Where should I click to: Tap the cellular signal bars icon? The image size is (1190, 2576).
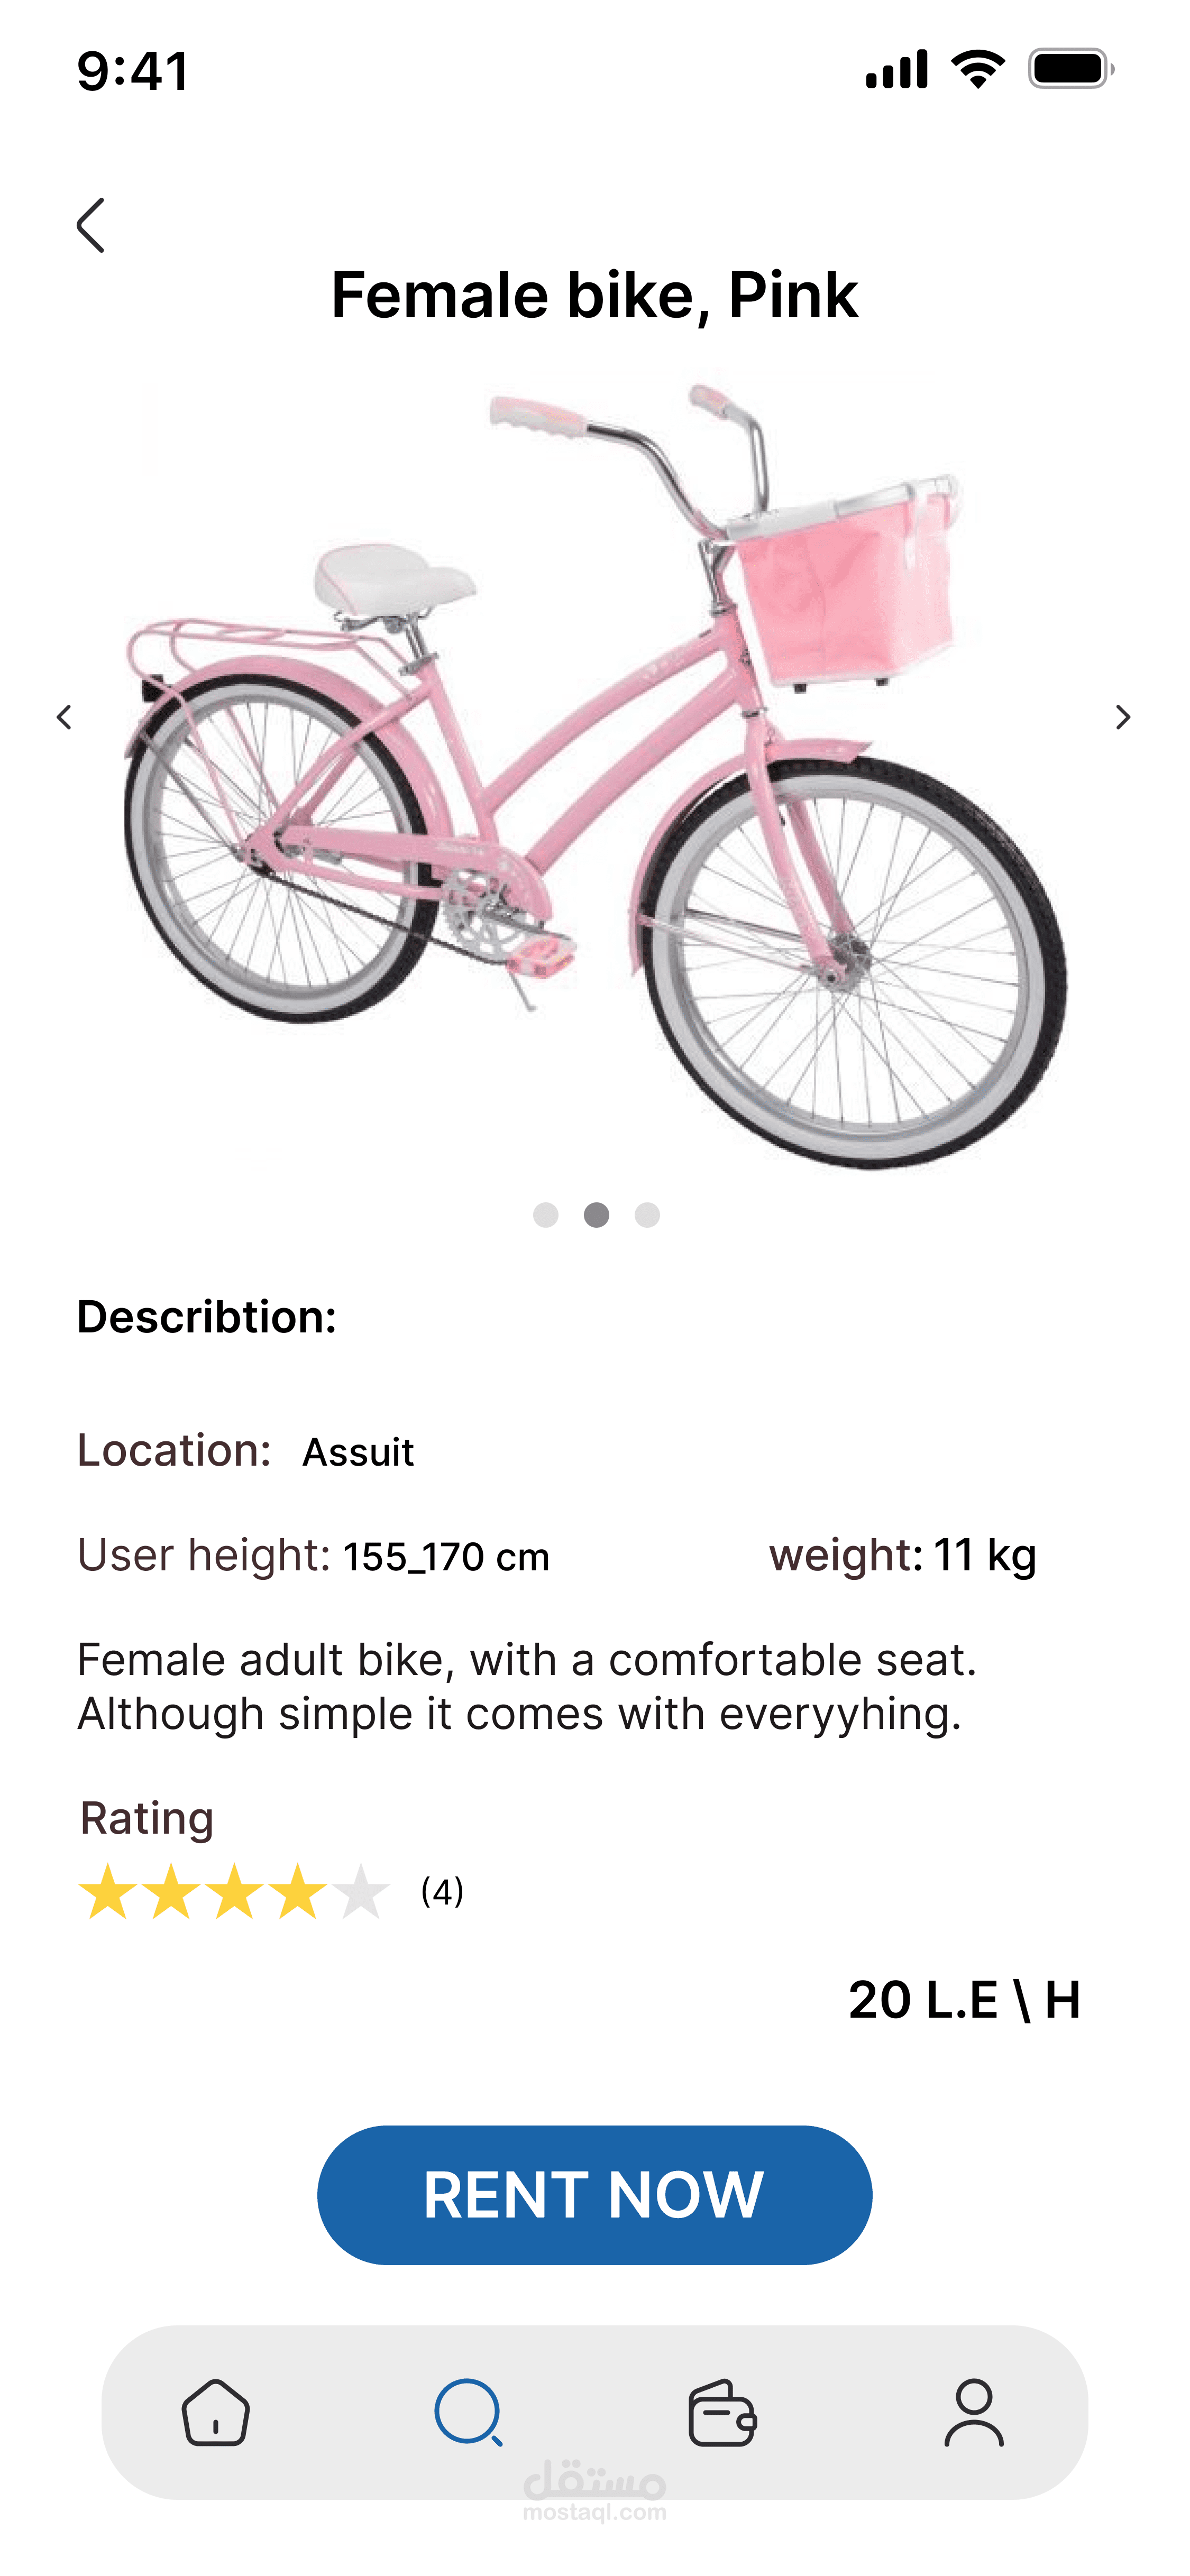click(x=896, y=69)
